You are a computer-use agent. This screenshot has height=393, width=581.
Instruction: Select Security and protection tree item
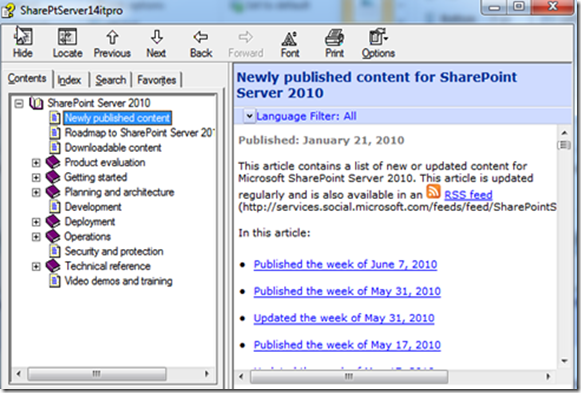114,251
